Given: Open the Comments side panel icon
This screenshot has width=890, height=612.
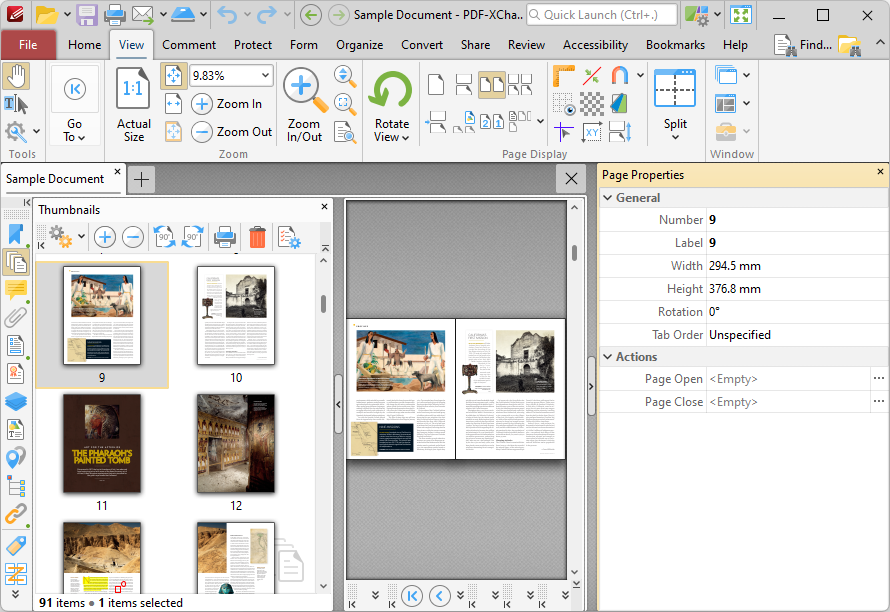Looking at the screenshot, I should pyautogui.click(x=16, y=290).
